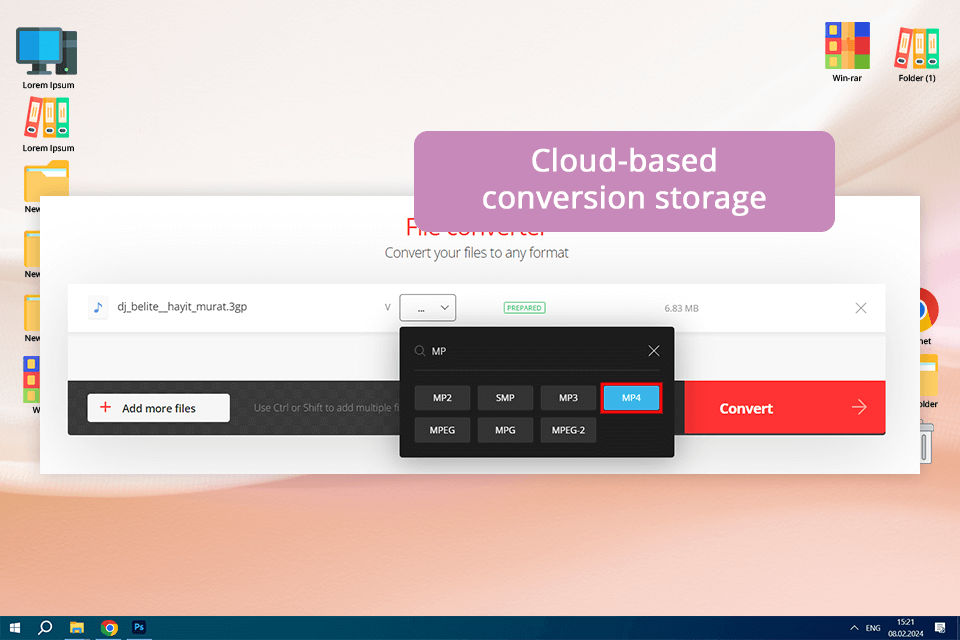
Task: Select the MP4 format option
Action: tap(631, 398)
